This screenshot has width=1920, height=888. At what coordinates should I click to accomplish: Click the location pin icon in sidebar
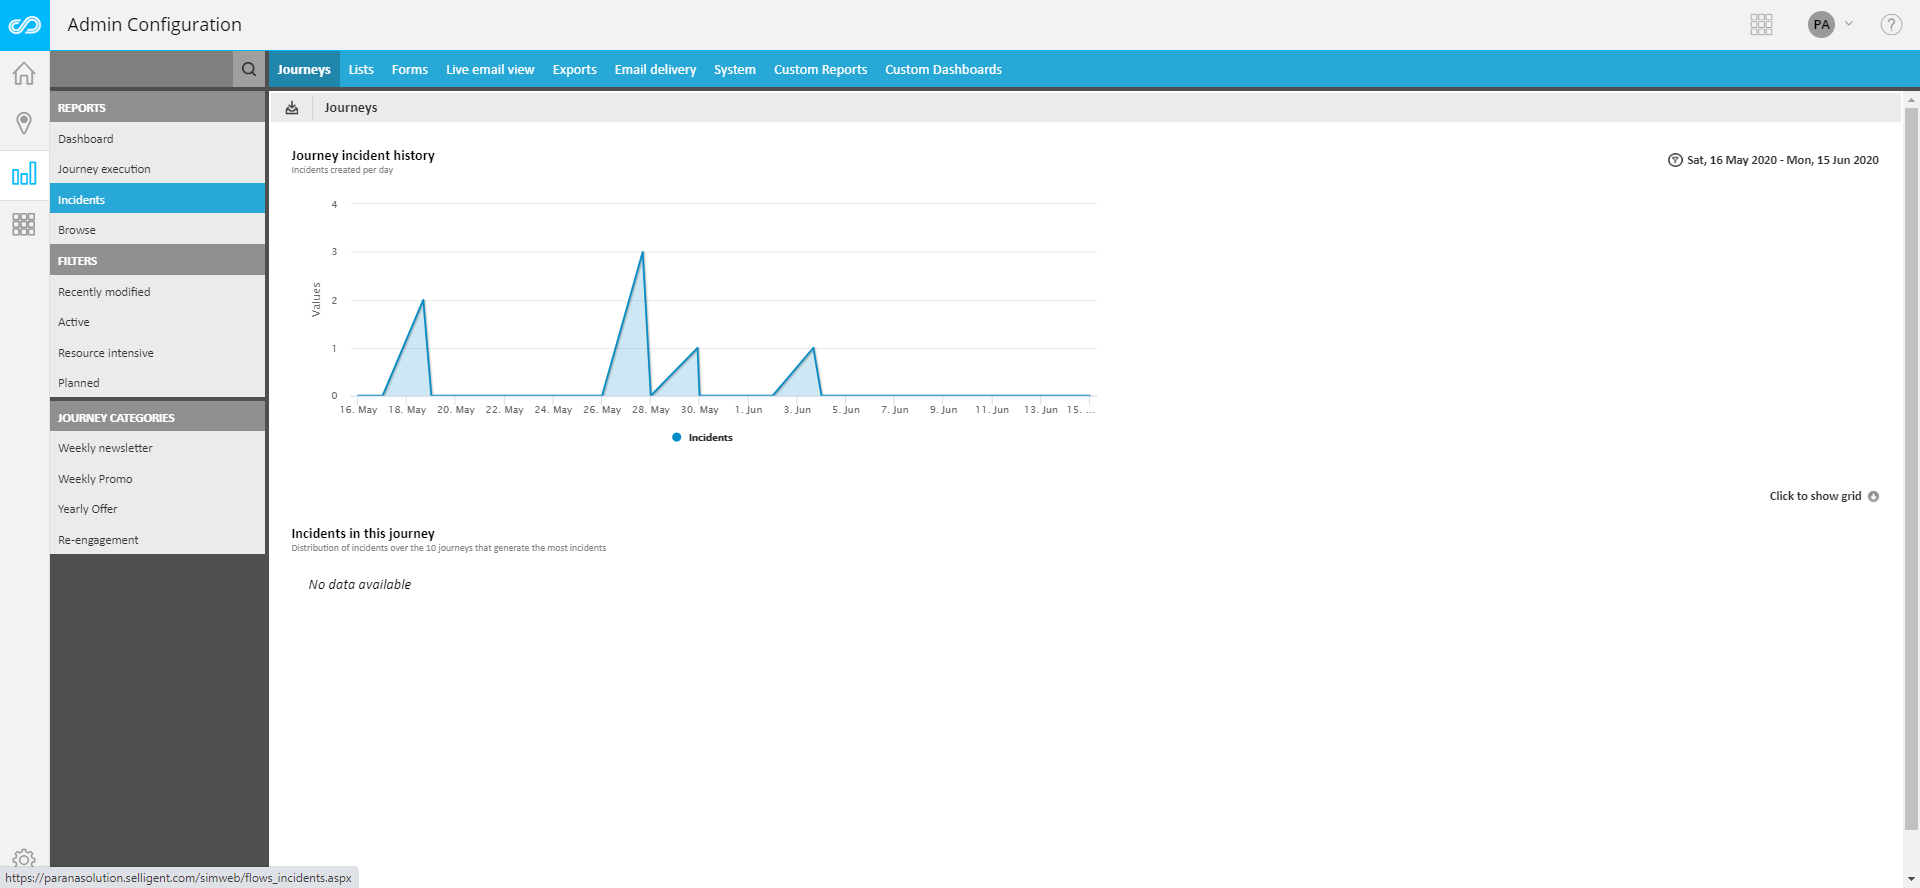click(24, 123)
